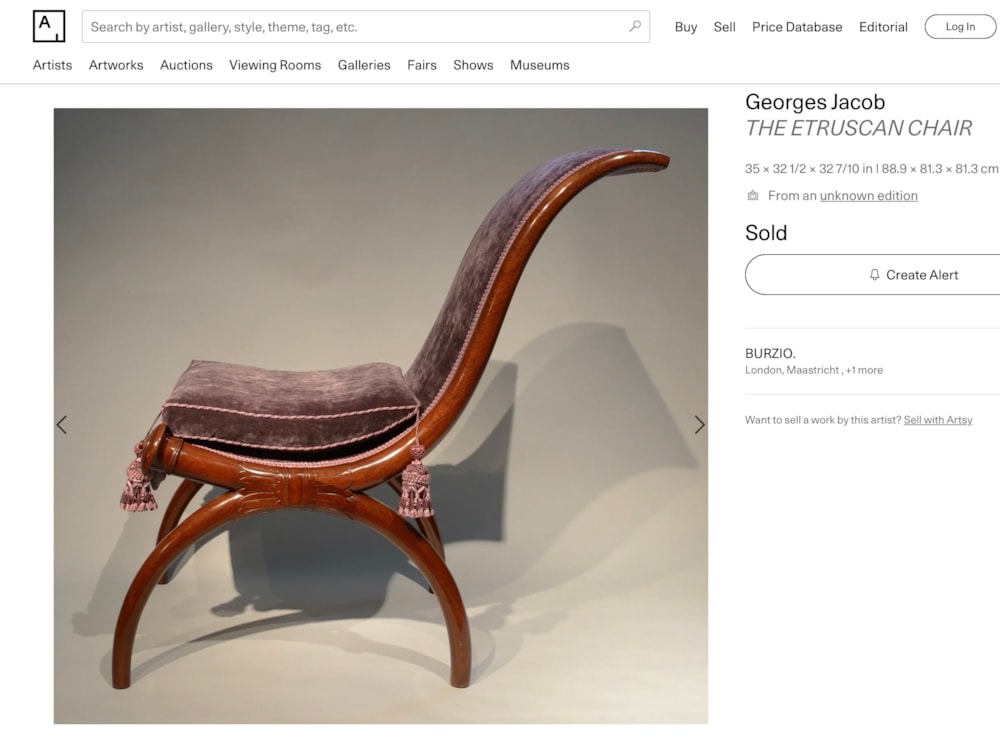Open the Price Database link

[x=797, y=27]
